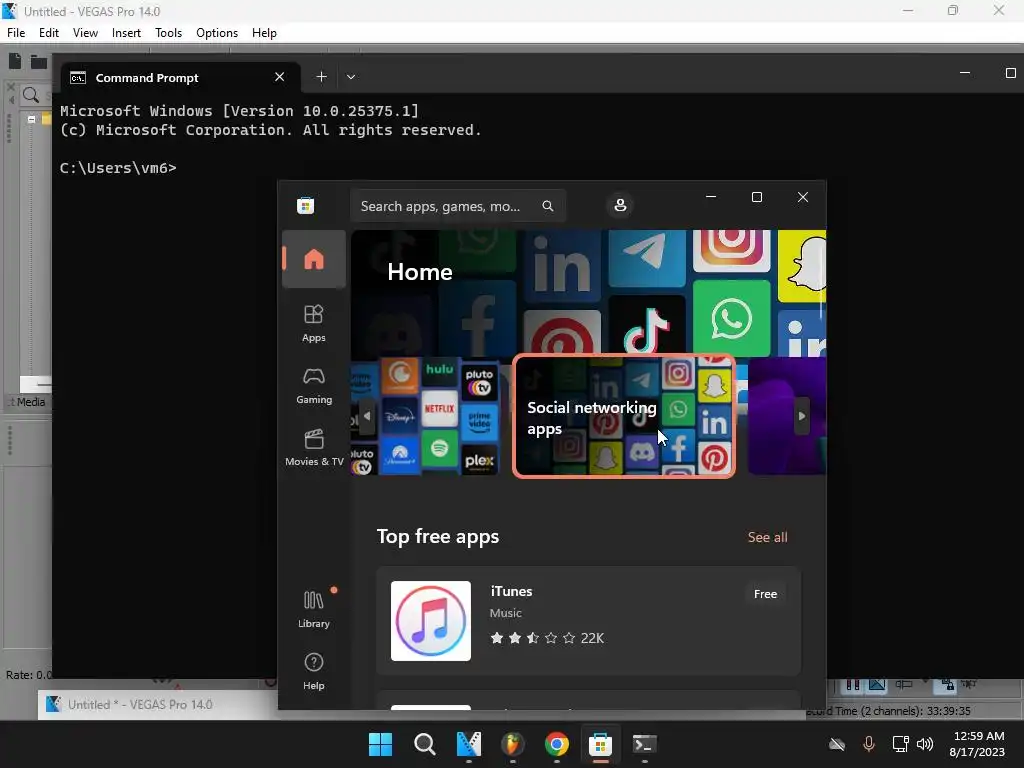
Task: Click the cloud sync icon in system tray
Action: (837, 744)
